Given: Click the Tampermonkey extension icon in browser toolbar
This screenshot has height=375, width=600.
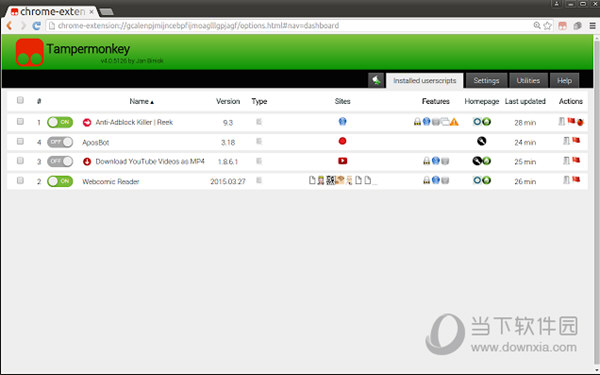Looking at the screenshot, I should pos(562,26).
